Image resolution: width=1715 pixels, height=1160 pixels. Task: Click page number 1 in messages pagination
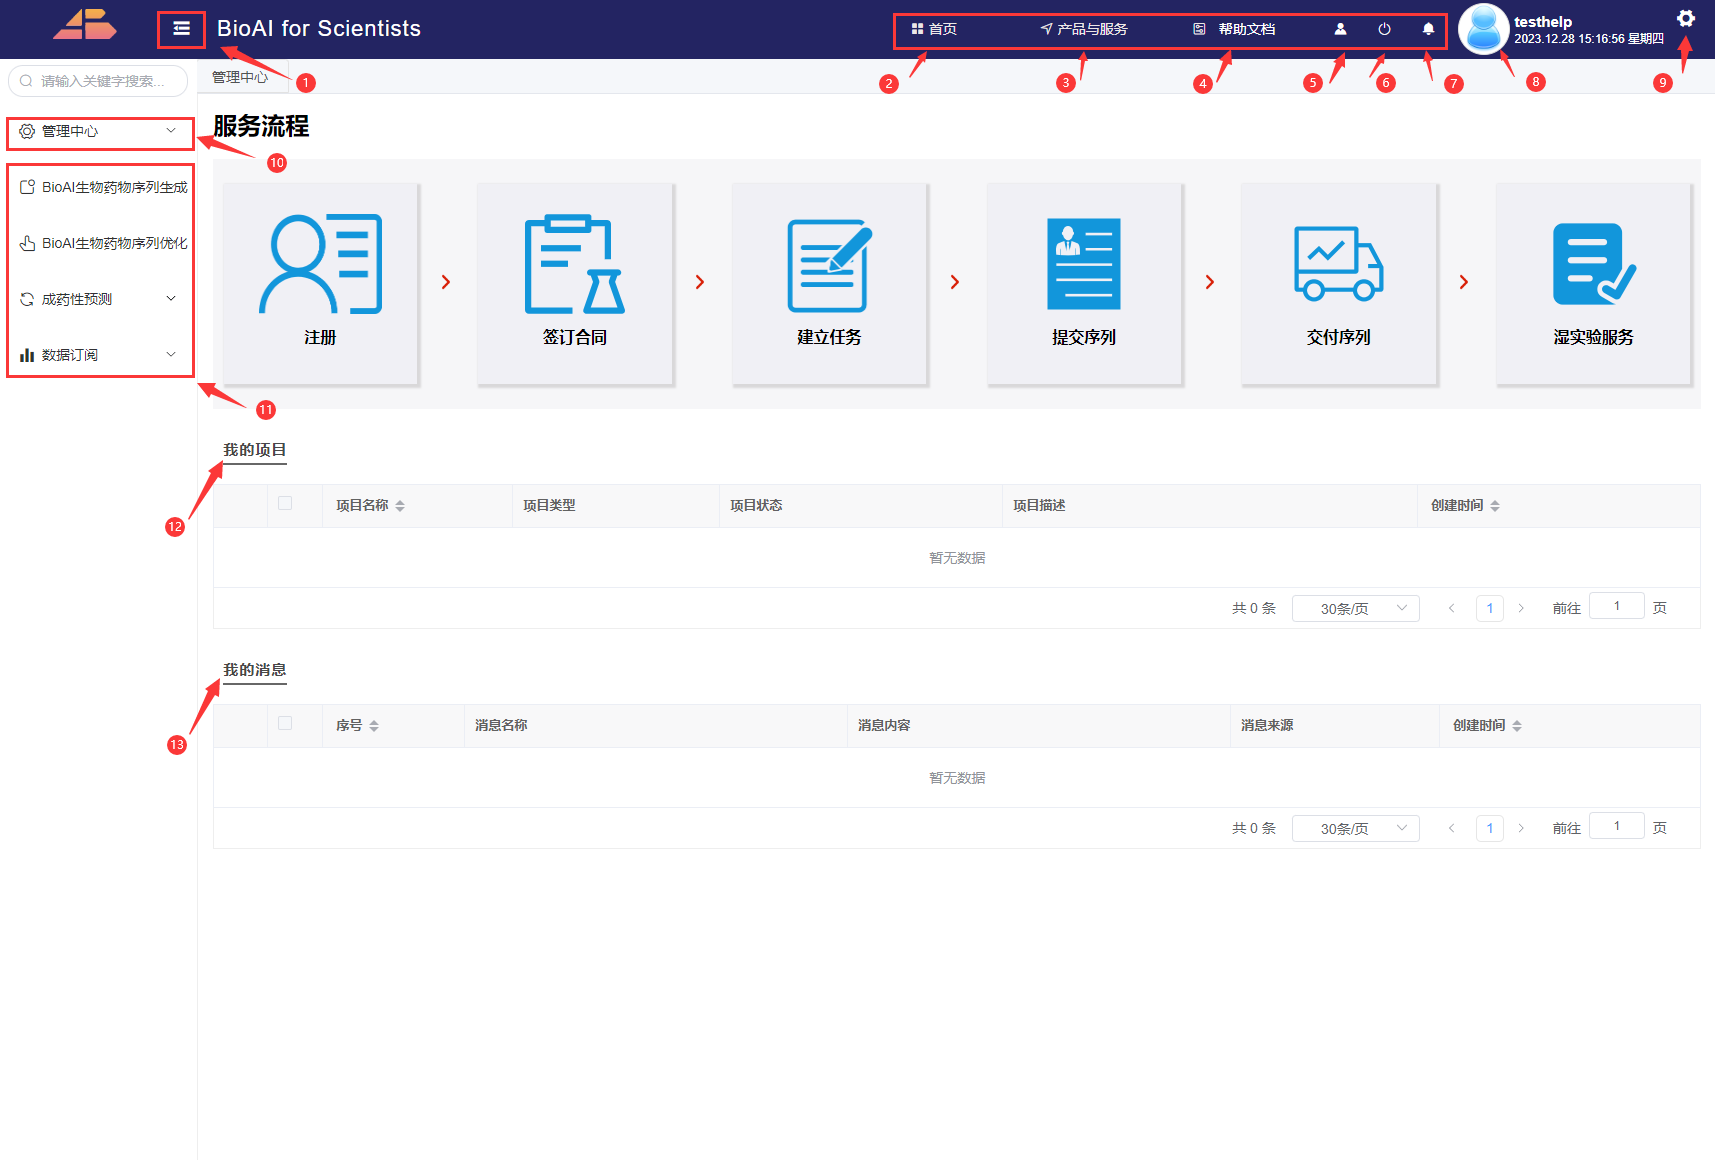[1490, 828]
